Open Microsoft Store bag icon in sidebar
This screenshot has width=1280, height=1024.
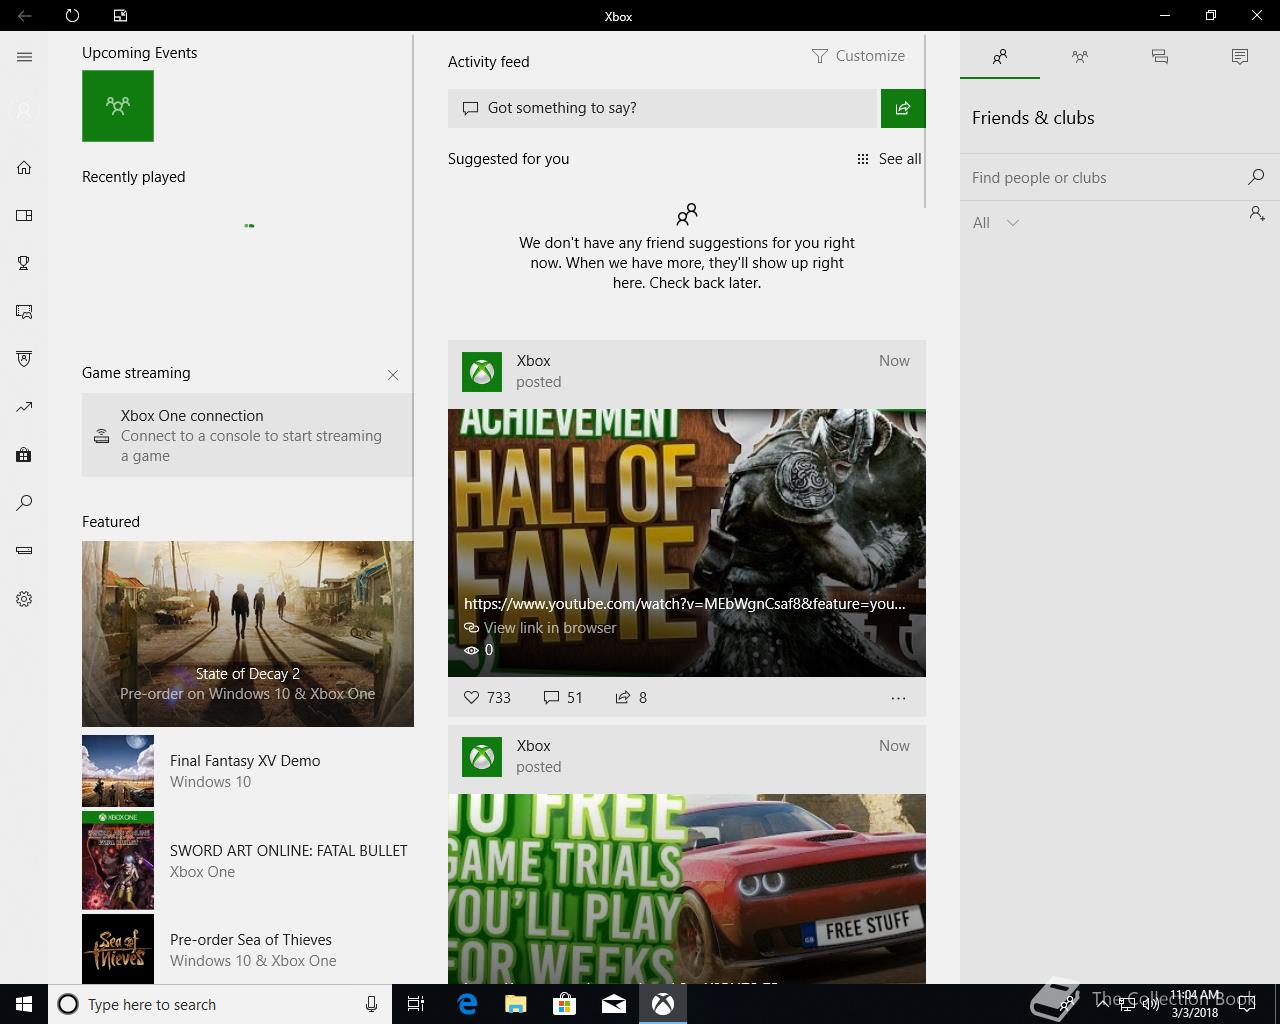point(24,455)
